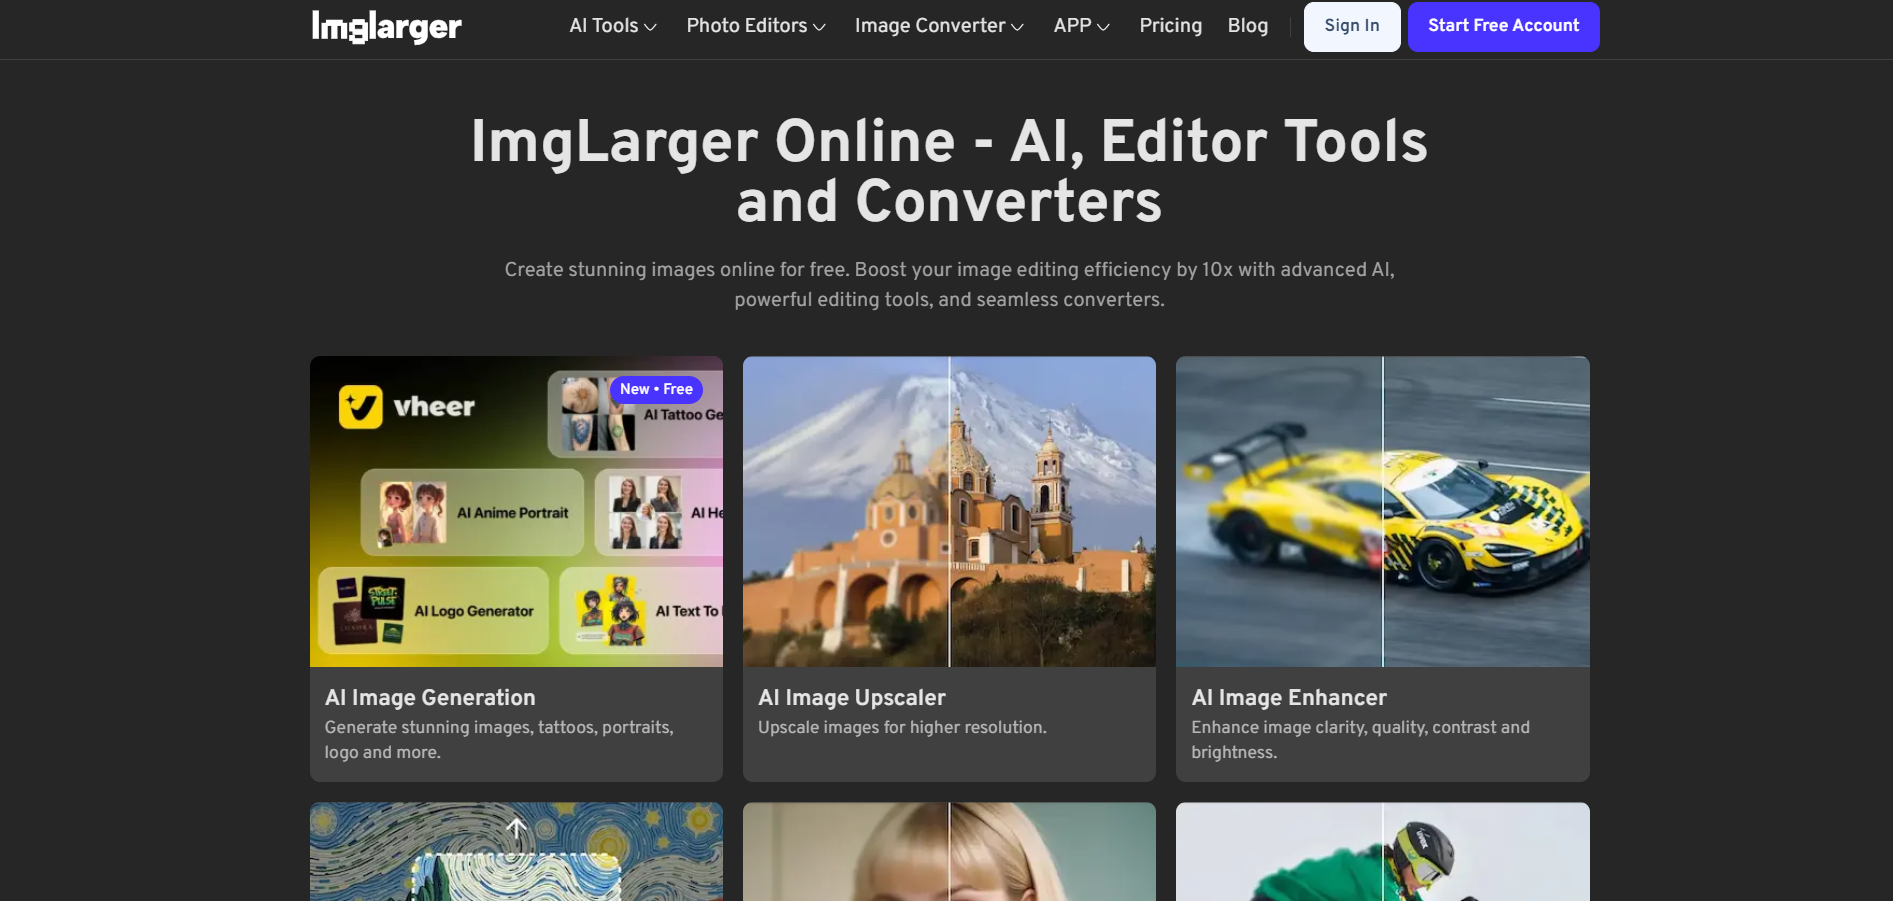Select the AI Logo Generator tile
Screen dimensions: 1893x901
click(434, 611)
